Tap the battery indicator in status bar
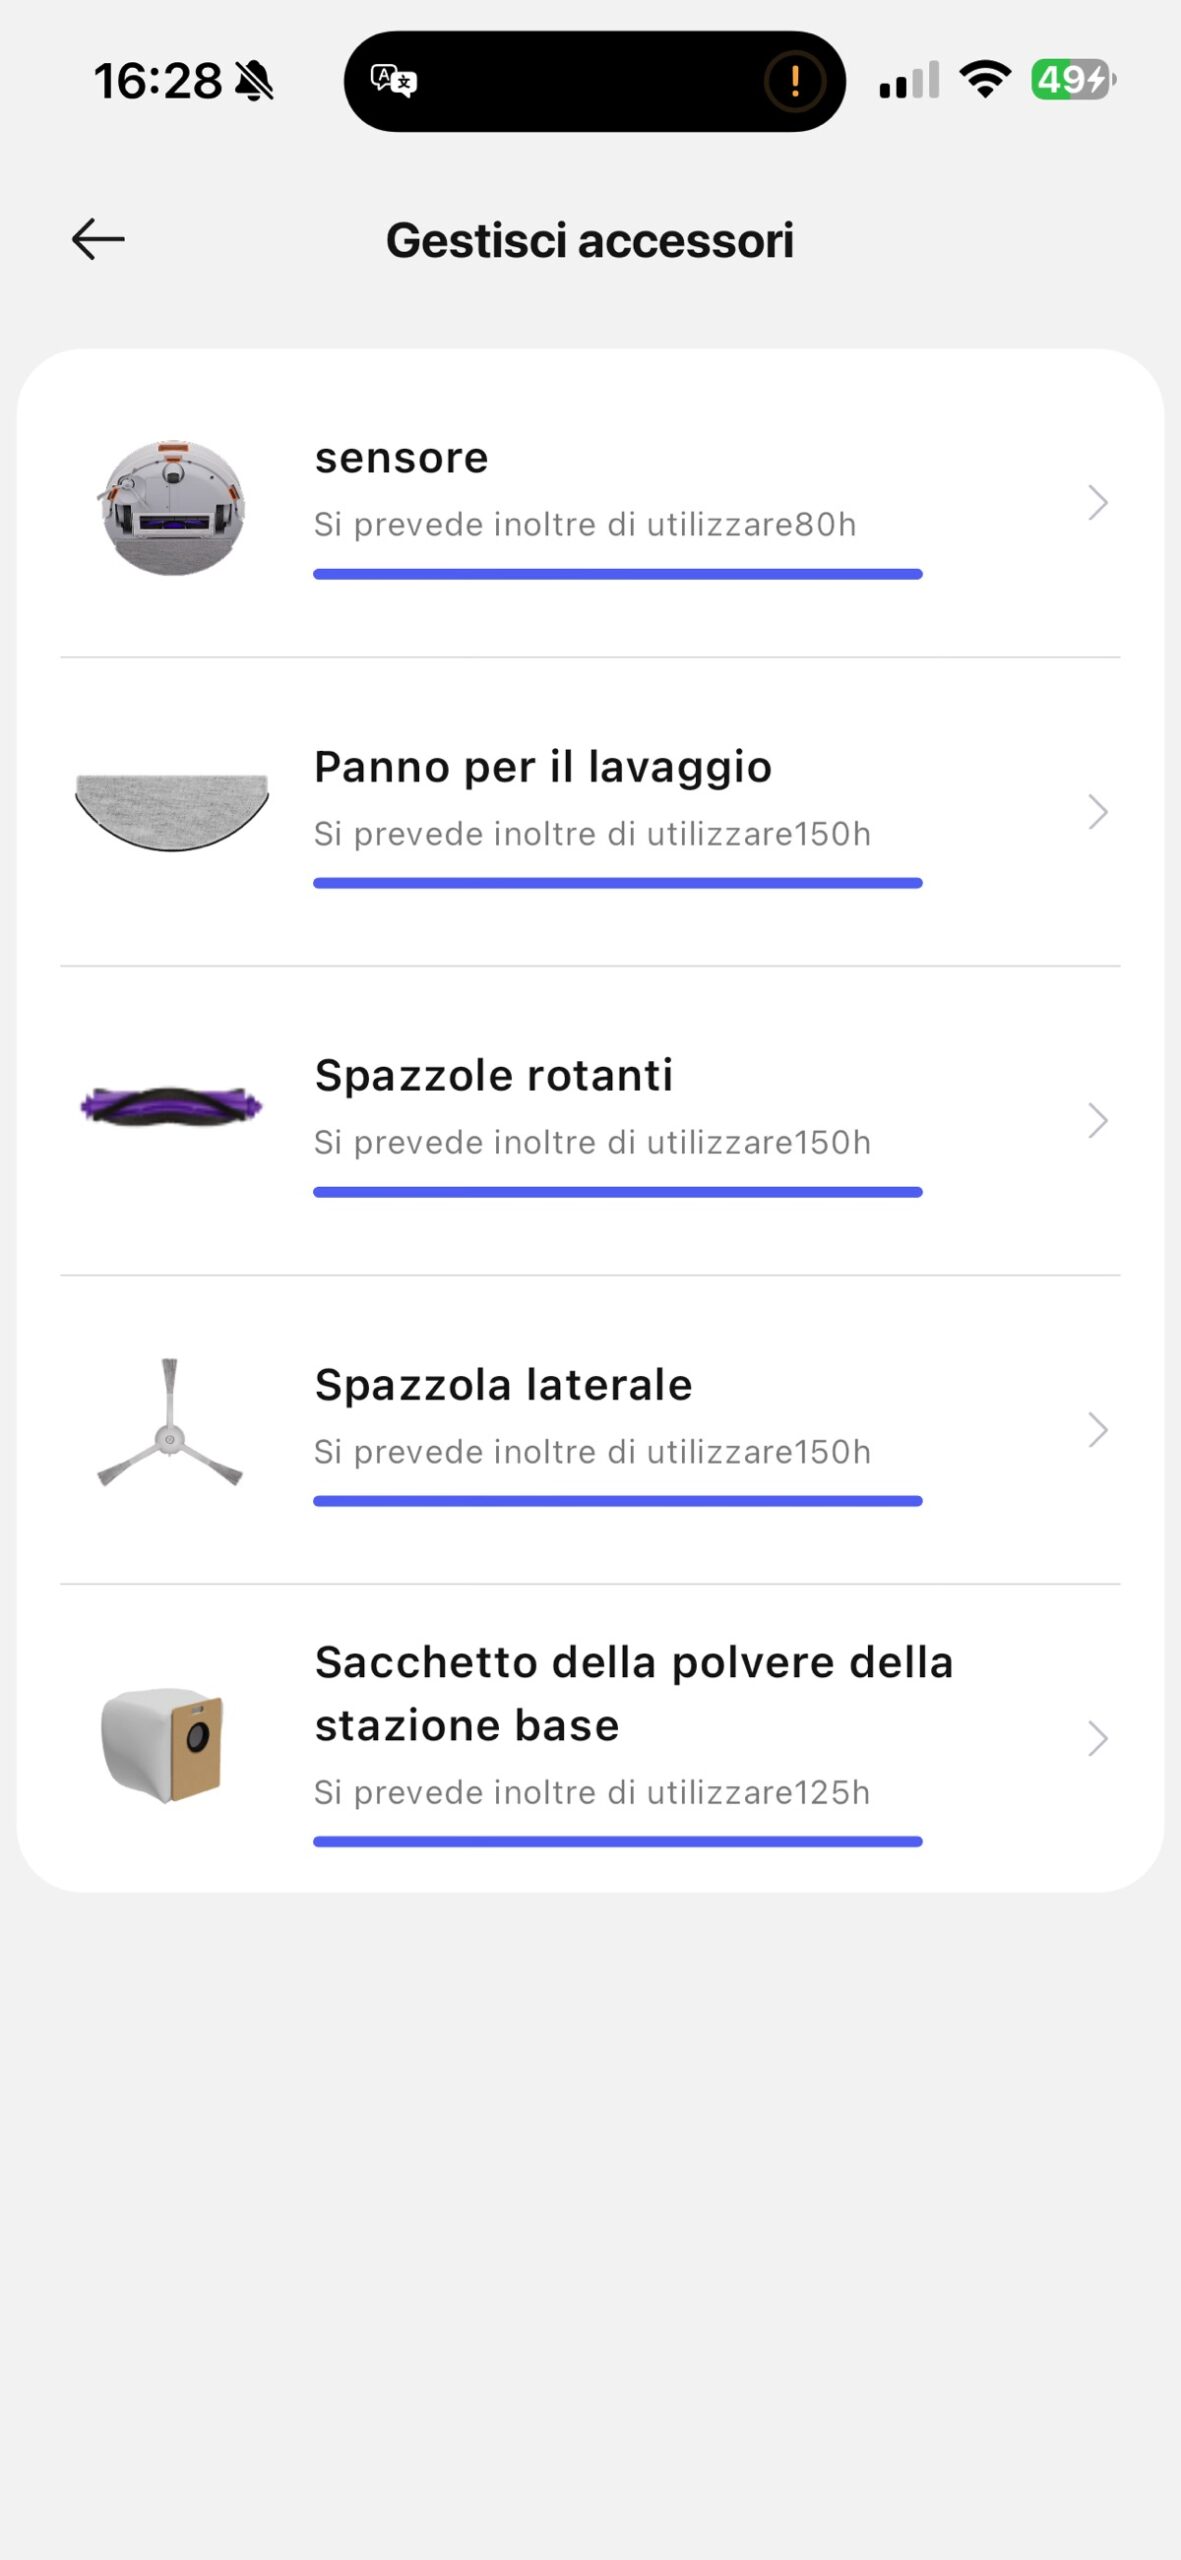 coord(1072,80)
